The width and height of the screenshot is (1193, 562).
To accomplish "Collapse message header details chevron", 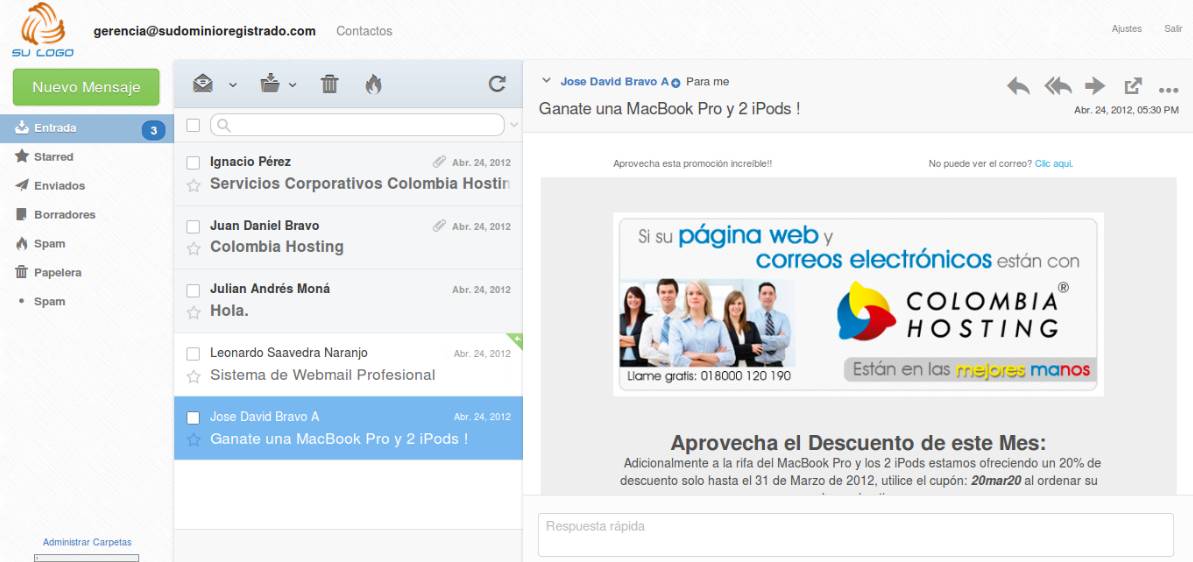I will click(546, 81).
